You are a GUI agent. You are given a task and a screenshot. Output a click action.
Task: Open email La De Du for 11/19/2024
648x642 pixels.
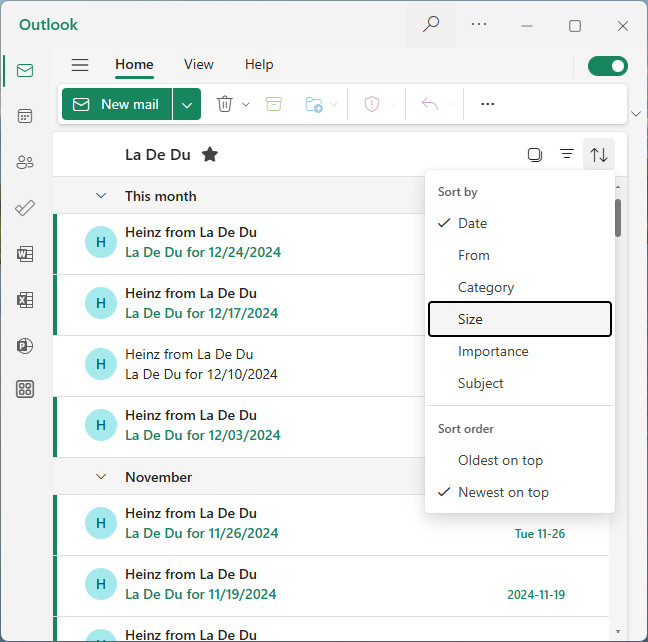331,586
